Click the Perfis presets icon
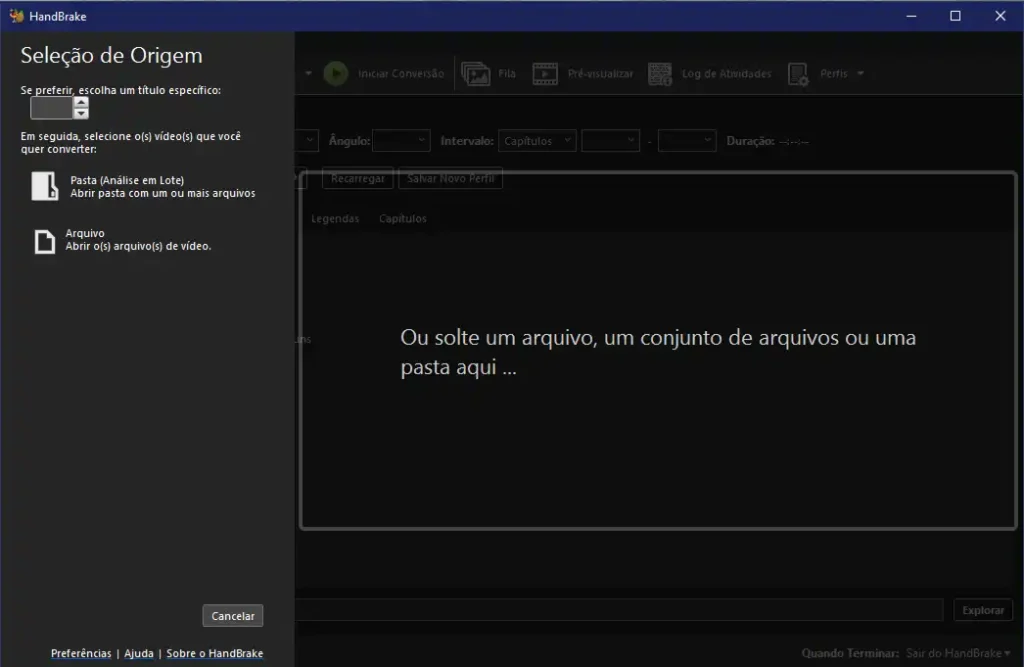Image resolution: width=1024 pixels, height=667 pixels. point(798,74)
